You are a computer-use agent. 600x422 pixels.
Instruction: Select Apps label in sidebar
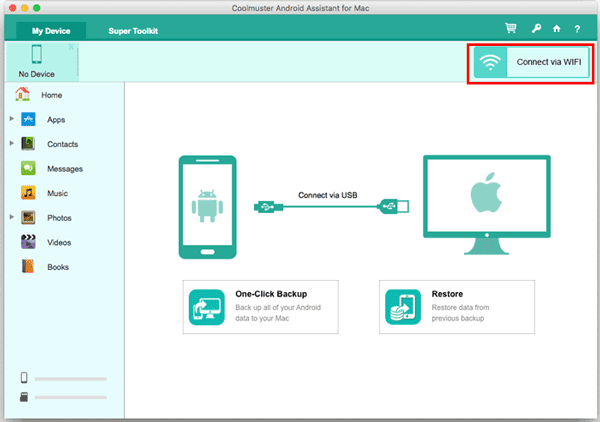pyautogui.click(x=56, y=120)
